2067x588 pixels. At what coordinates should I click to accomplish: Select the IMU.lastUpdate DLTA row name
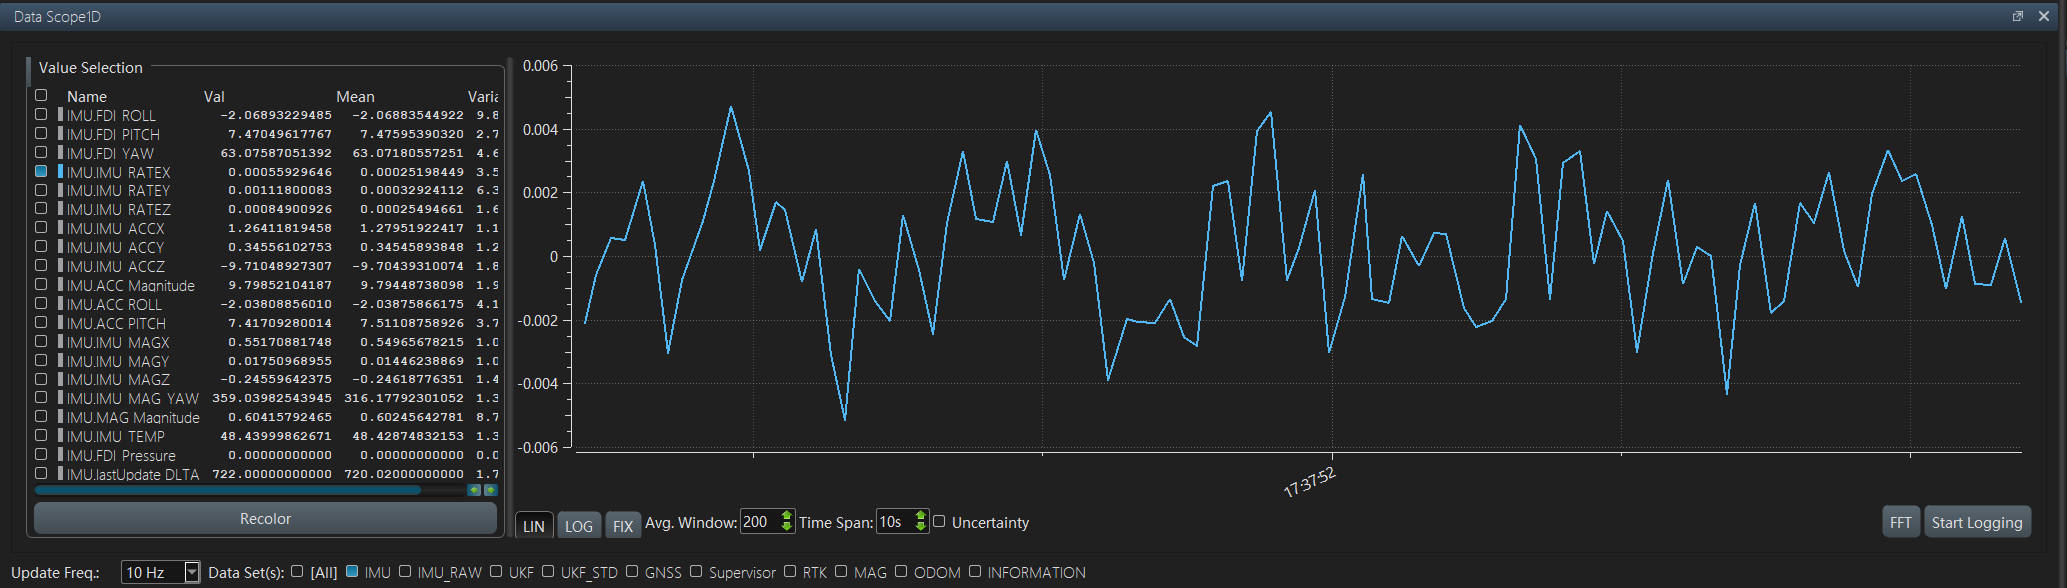coord(133,474)
